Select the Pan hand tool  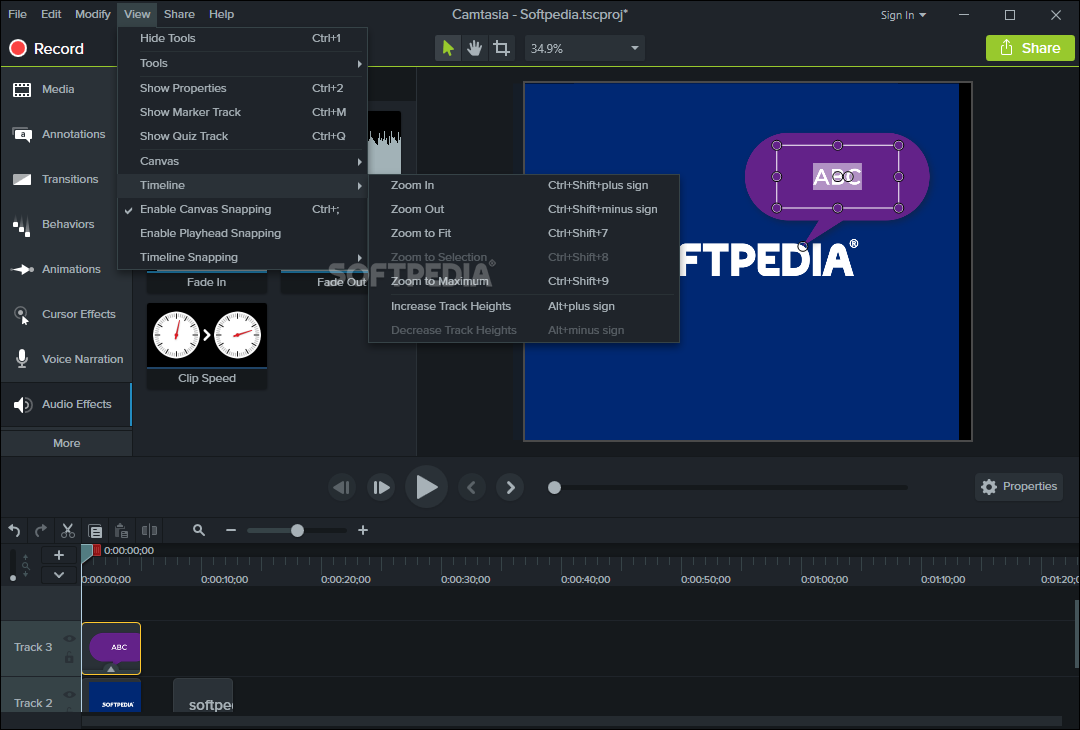point(475,48)
